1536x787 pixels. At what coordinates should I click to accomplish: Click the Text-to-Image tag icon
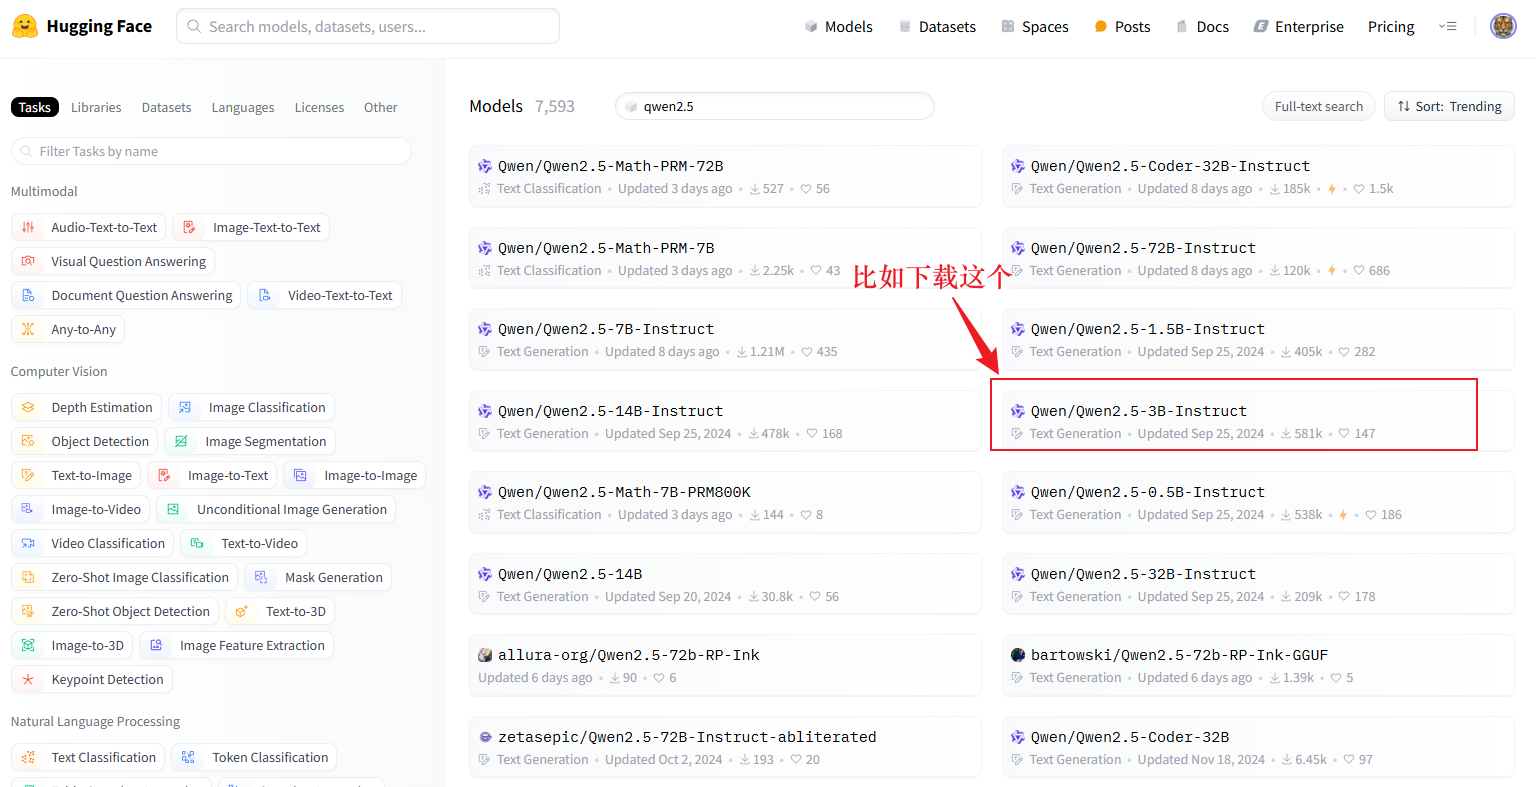tap(28, 475)
